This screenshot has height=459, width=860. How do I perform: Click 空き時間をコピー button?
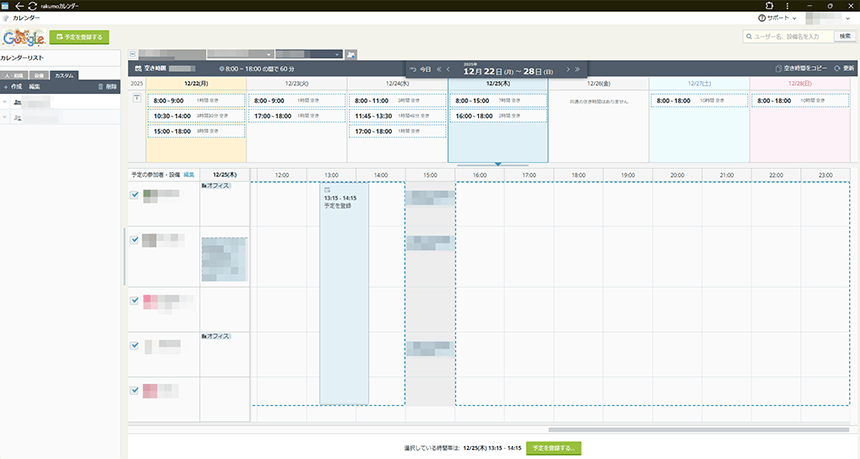[x=803, y=69]
